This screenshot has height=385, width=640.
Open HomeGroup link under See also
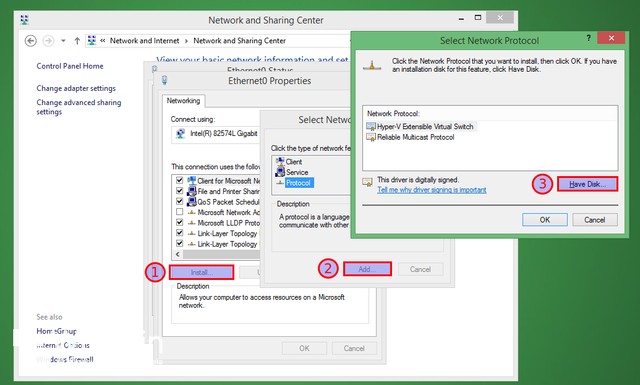(57, 331)
